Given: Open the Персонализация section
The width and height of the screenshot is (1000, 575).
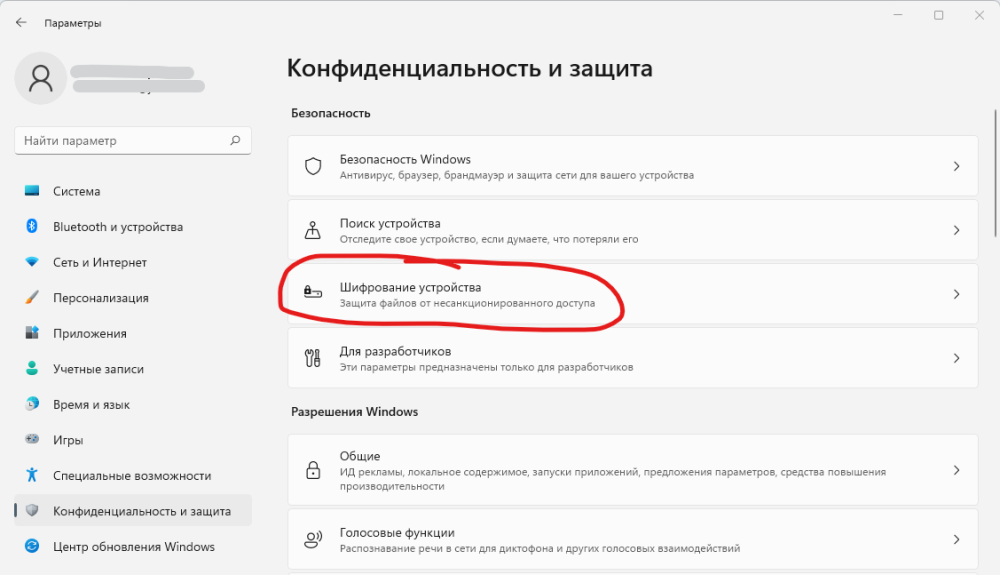Looking at the screenshot, I should [133, 298].
